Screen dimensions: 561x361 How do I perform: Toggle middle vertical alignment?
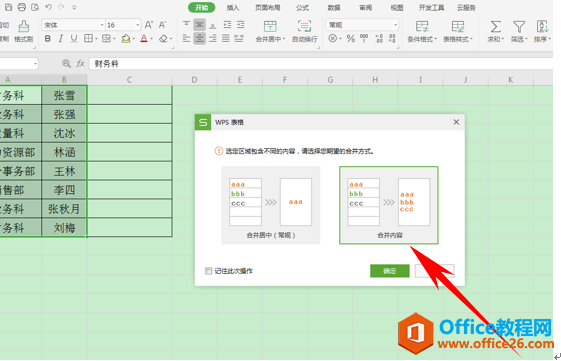point(200,25)
